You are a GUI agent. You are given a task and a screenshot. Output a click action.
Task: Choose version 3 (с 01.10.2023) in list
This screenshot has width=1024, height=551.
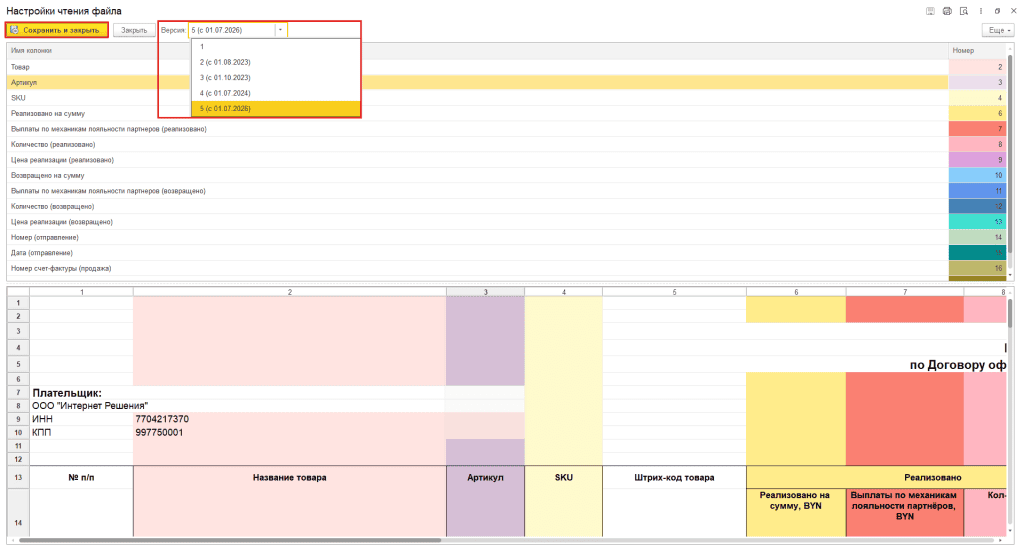pyautogui.click(x=276, y=78)
